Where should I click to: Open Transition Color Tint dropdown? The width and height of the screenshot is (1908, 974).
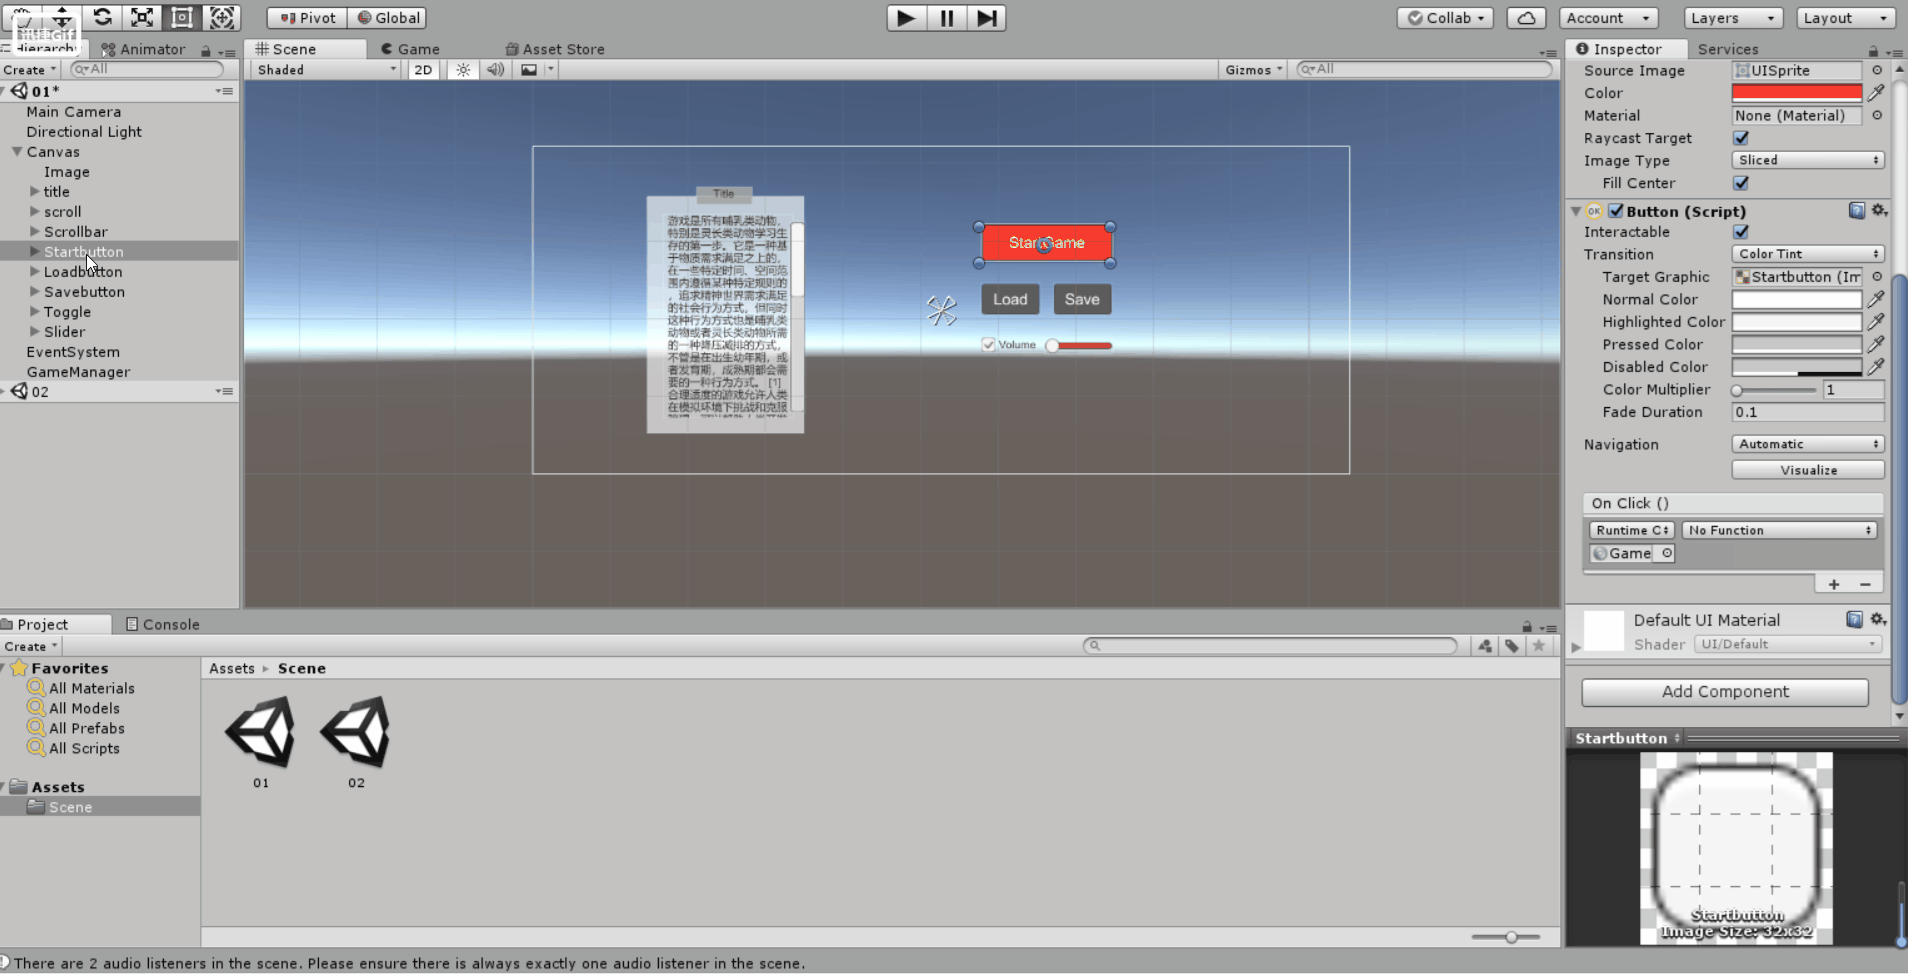(1808, 254)
